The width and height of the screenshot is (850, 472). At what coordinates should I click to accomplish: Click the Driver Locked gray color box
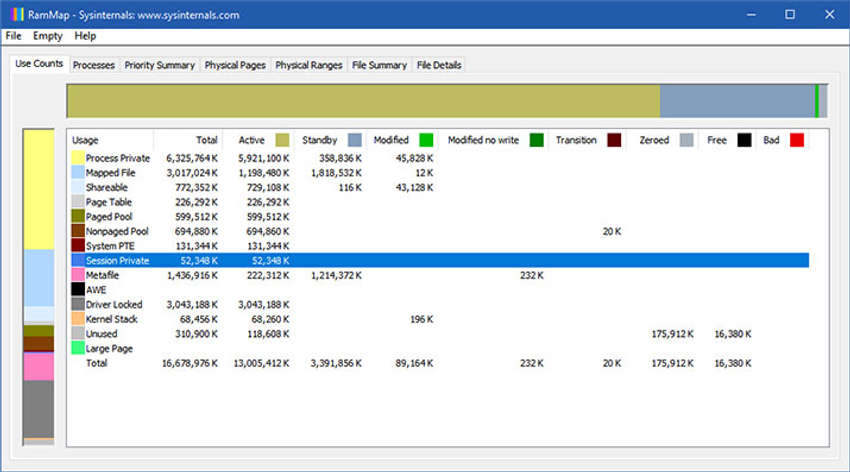tap(78, 305)
